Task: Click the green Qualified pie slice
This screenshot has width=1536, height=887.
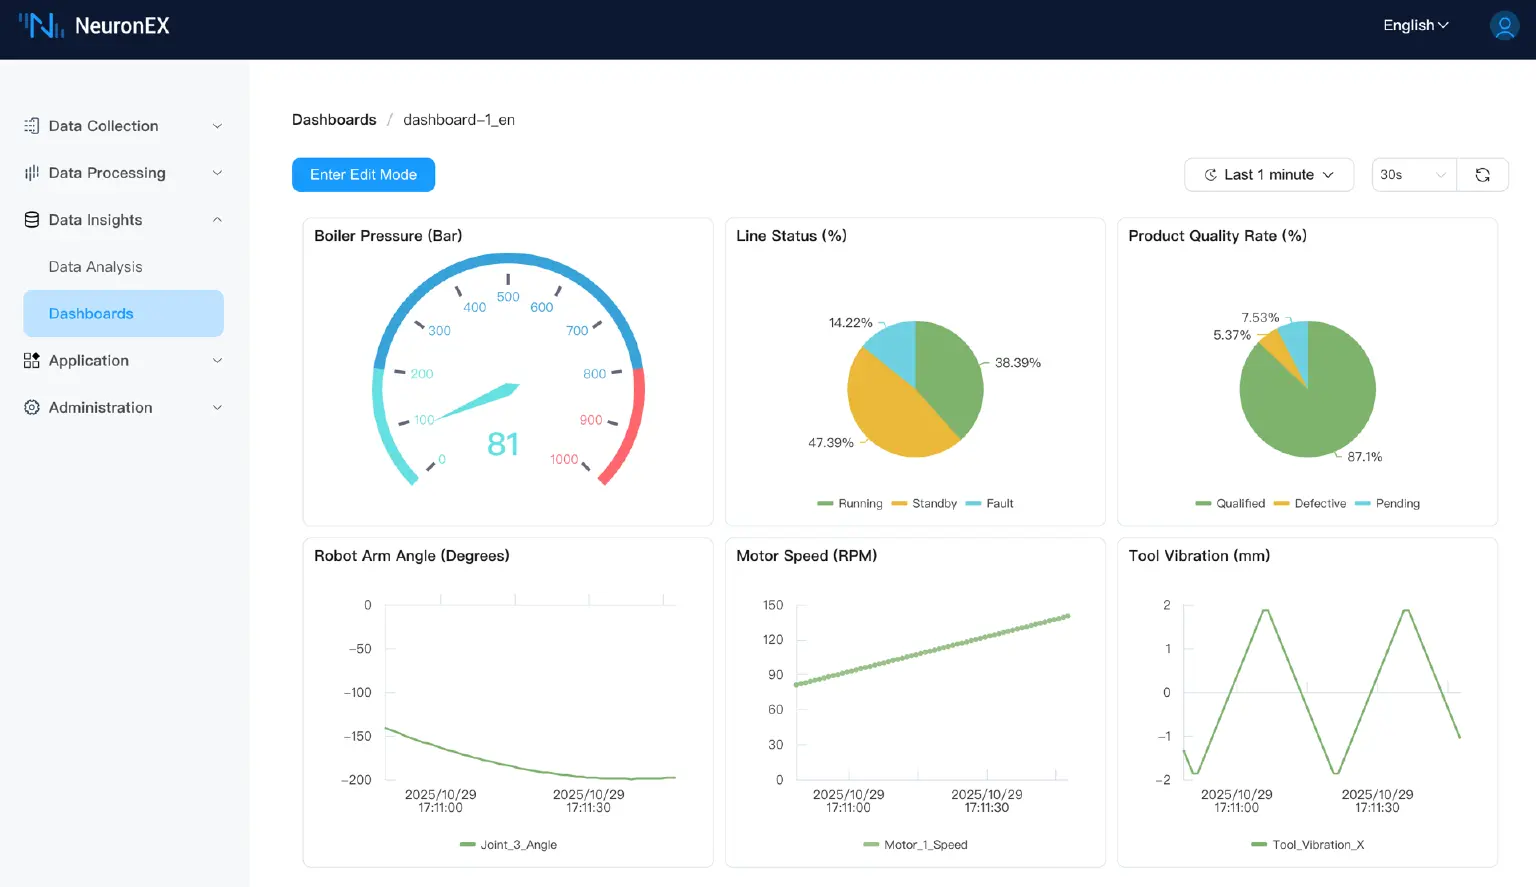Action: 1310,410
